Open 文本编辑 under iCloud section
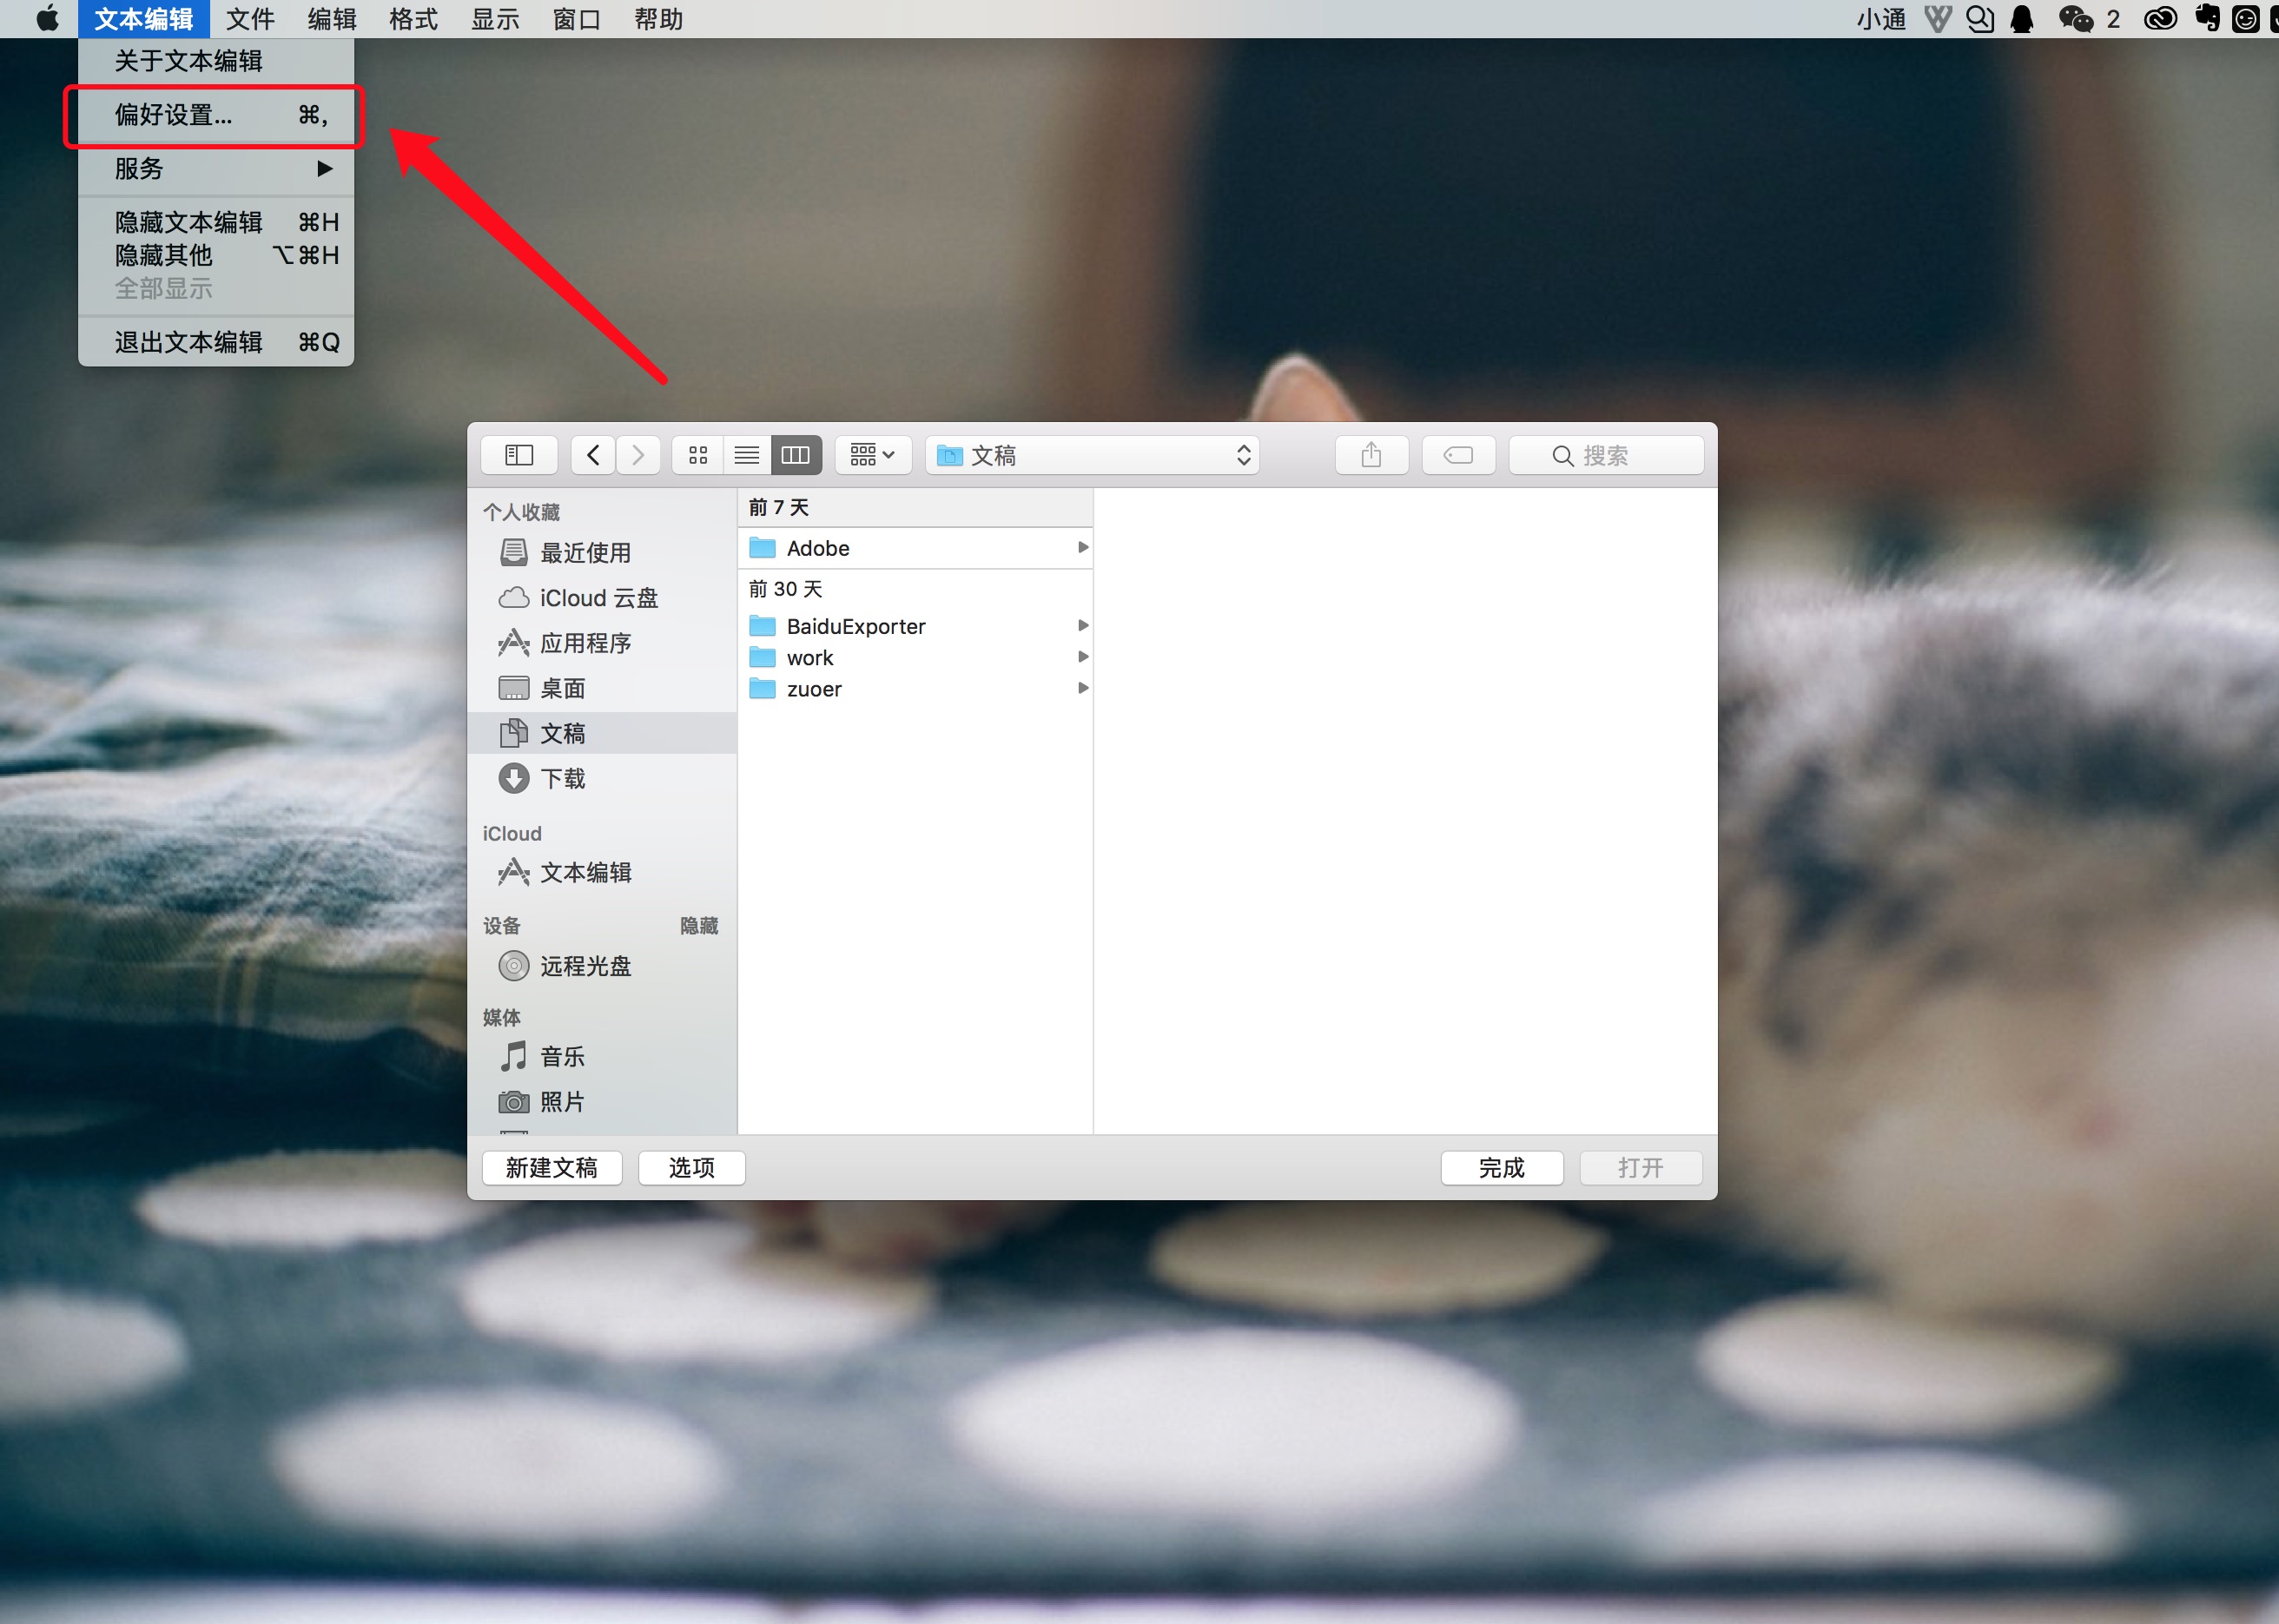Screen dimensions: 2279x1624 pos(602,872)
